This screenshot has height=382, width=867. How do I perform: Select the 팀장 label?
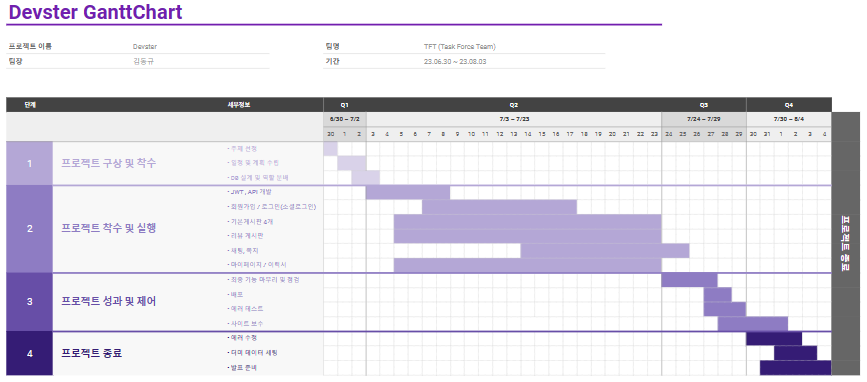[15, 61]
